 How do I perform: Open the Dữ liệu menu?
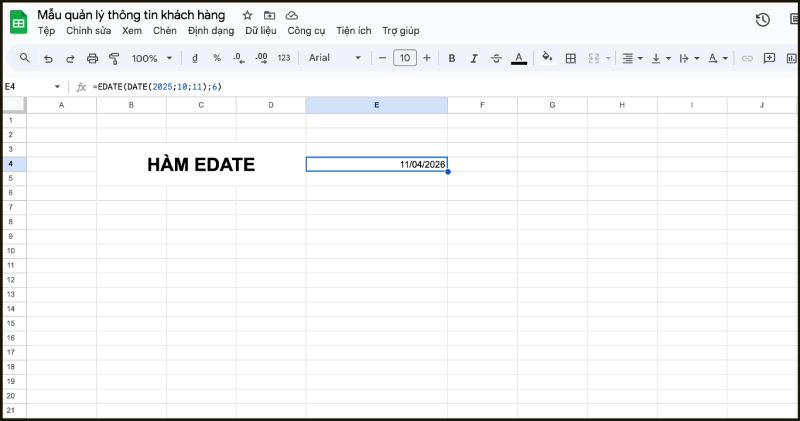click(x=261, y=31)
